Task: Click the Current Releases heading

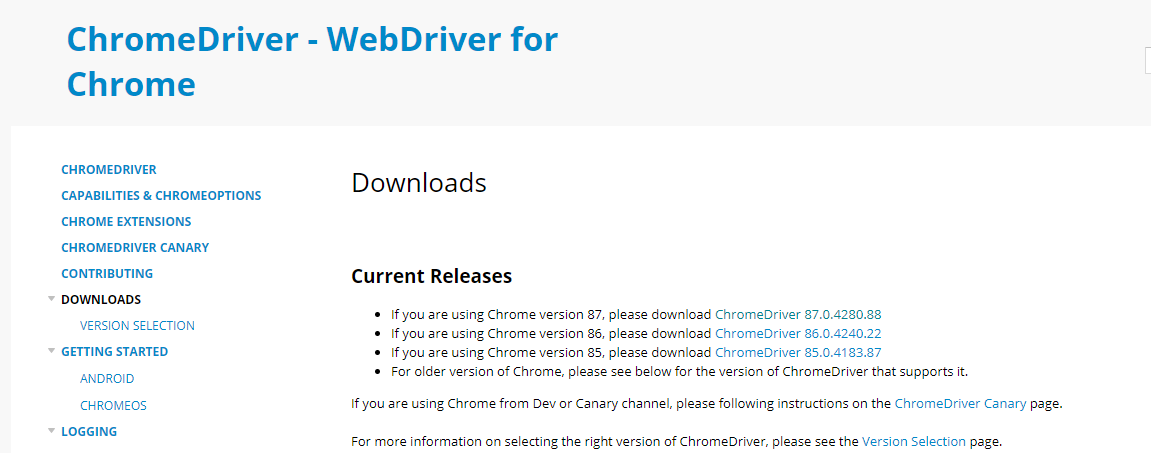Action: click(432, 277)
